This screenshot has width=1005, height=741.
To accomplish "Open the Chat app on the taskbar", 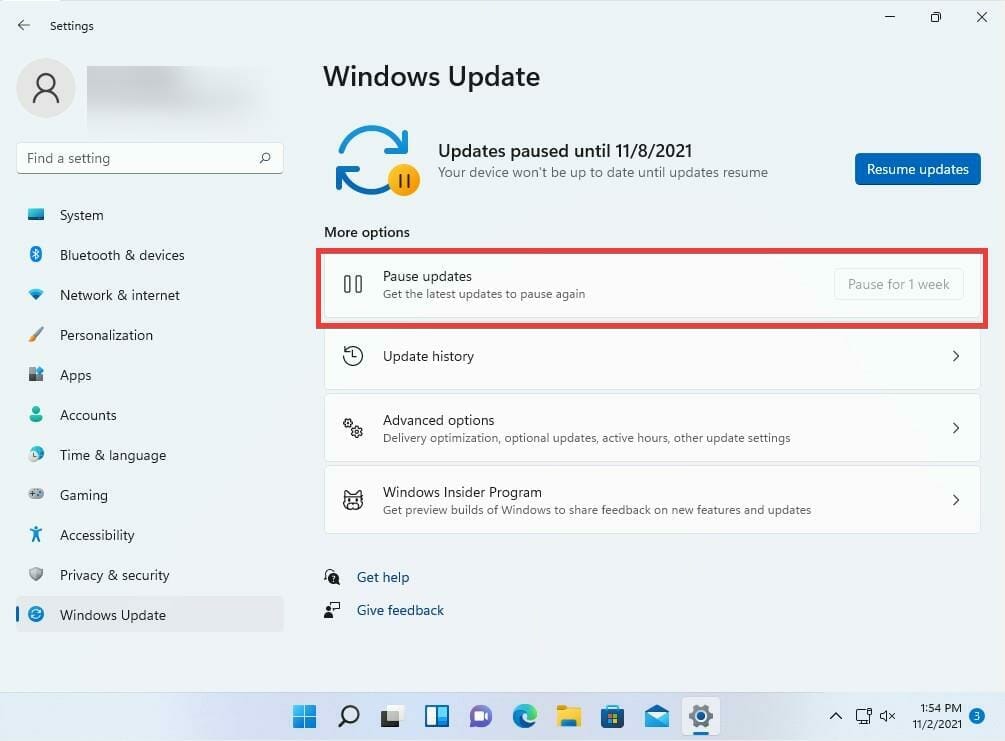I will coord(481,716).
